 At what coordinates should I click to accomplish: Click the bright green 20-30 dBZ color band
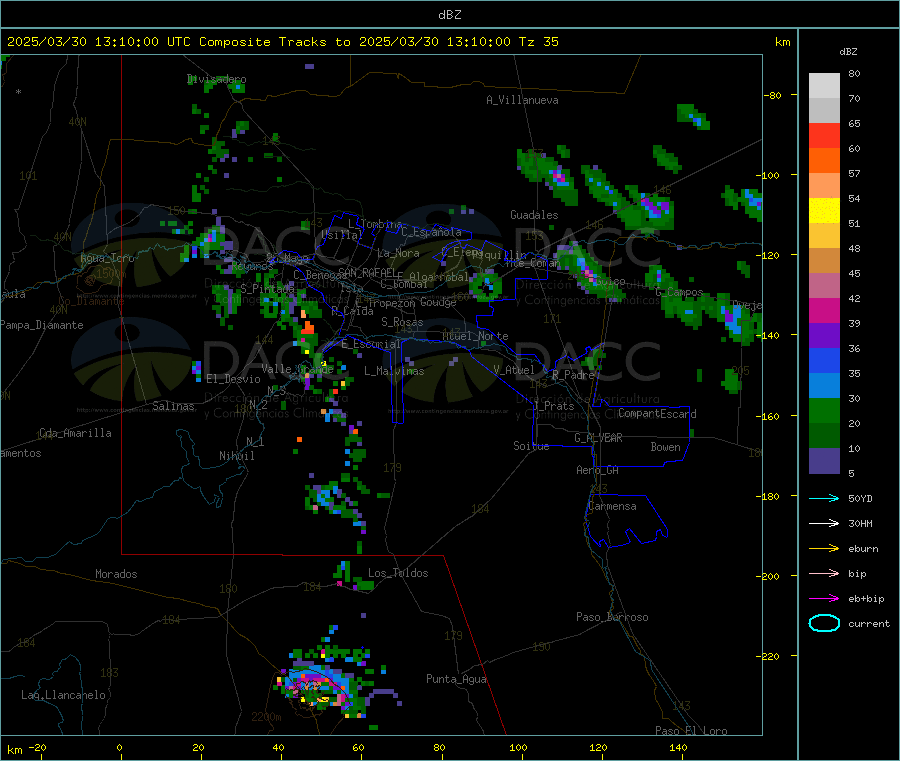(824, 410)
